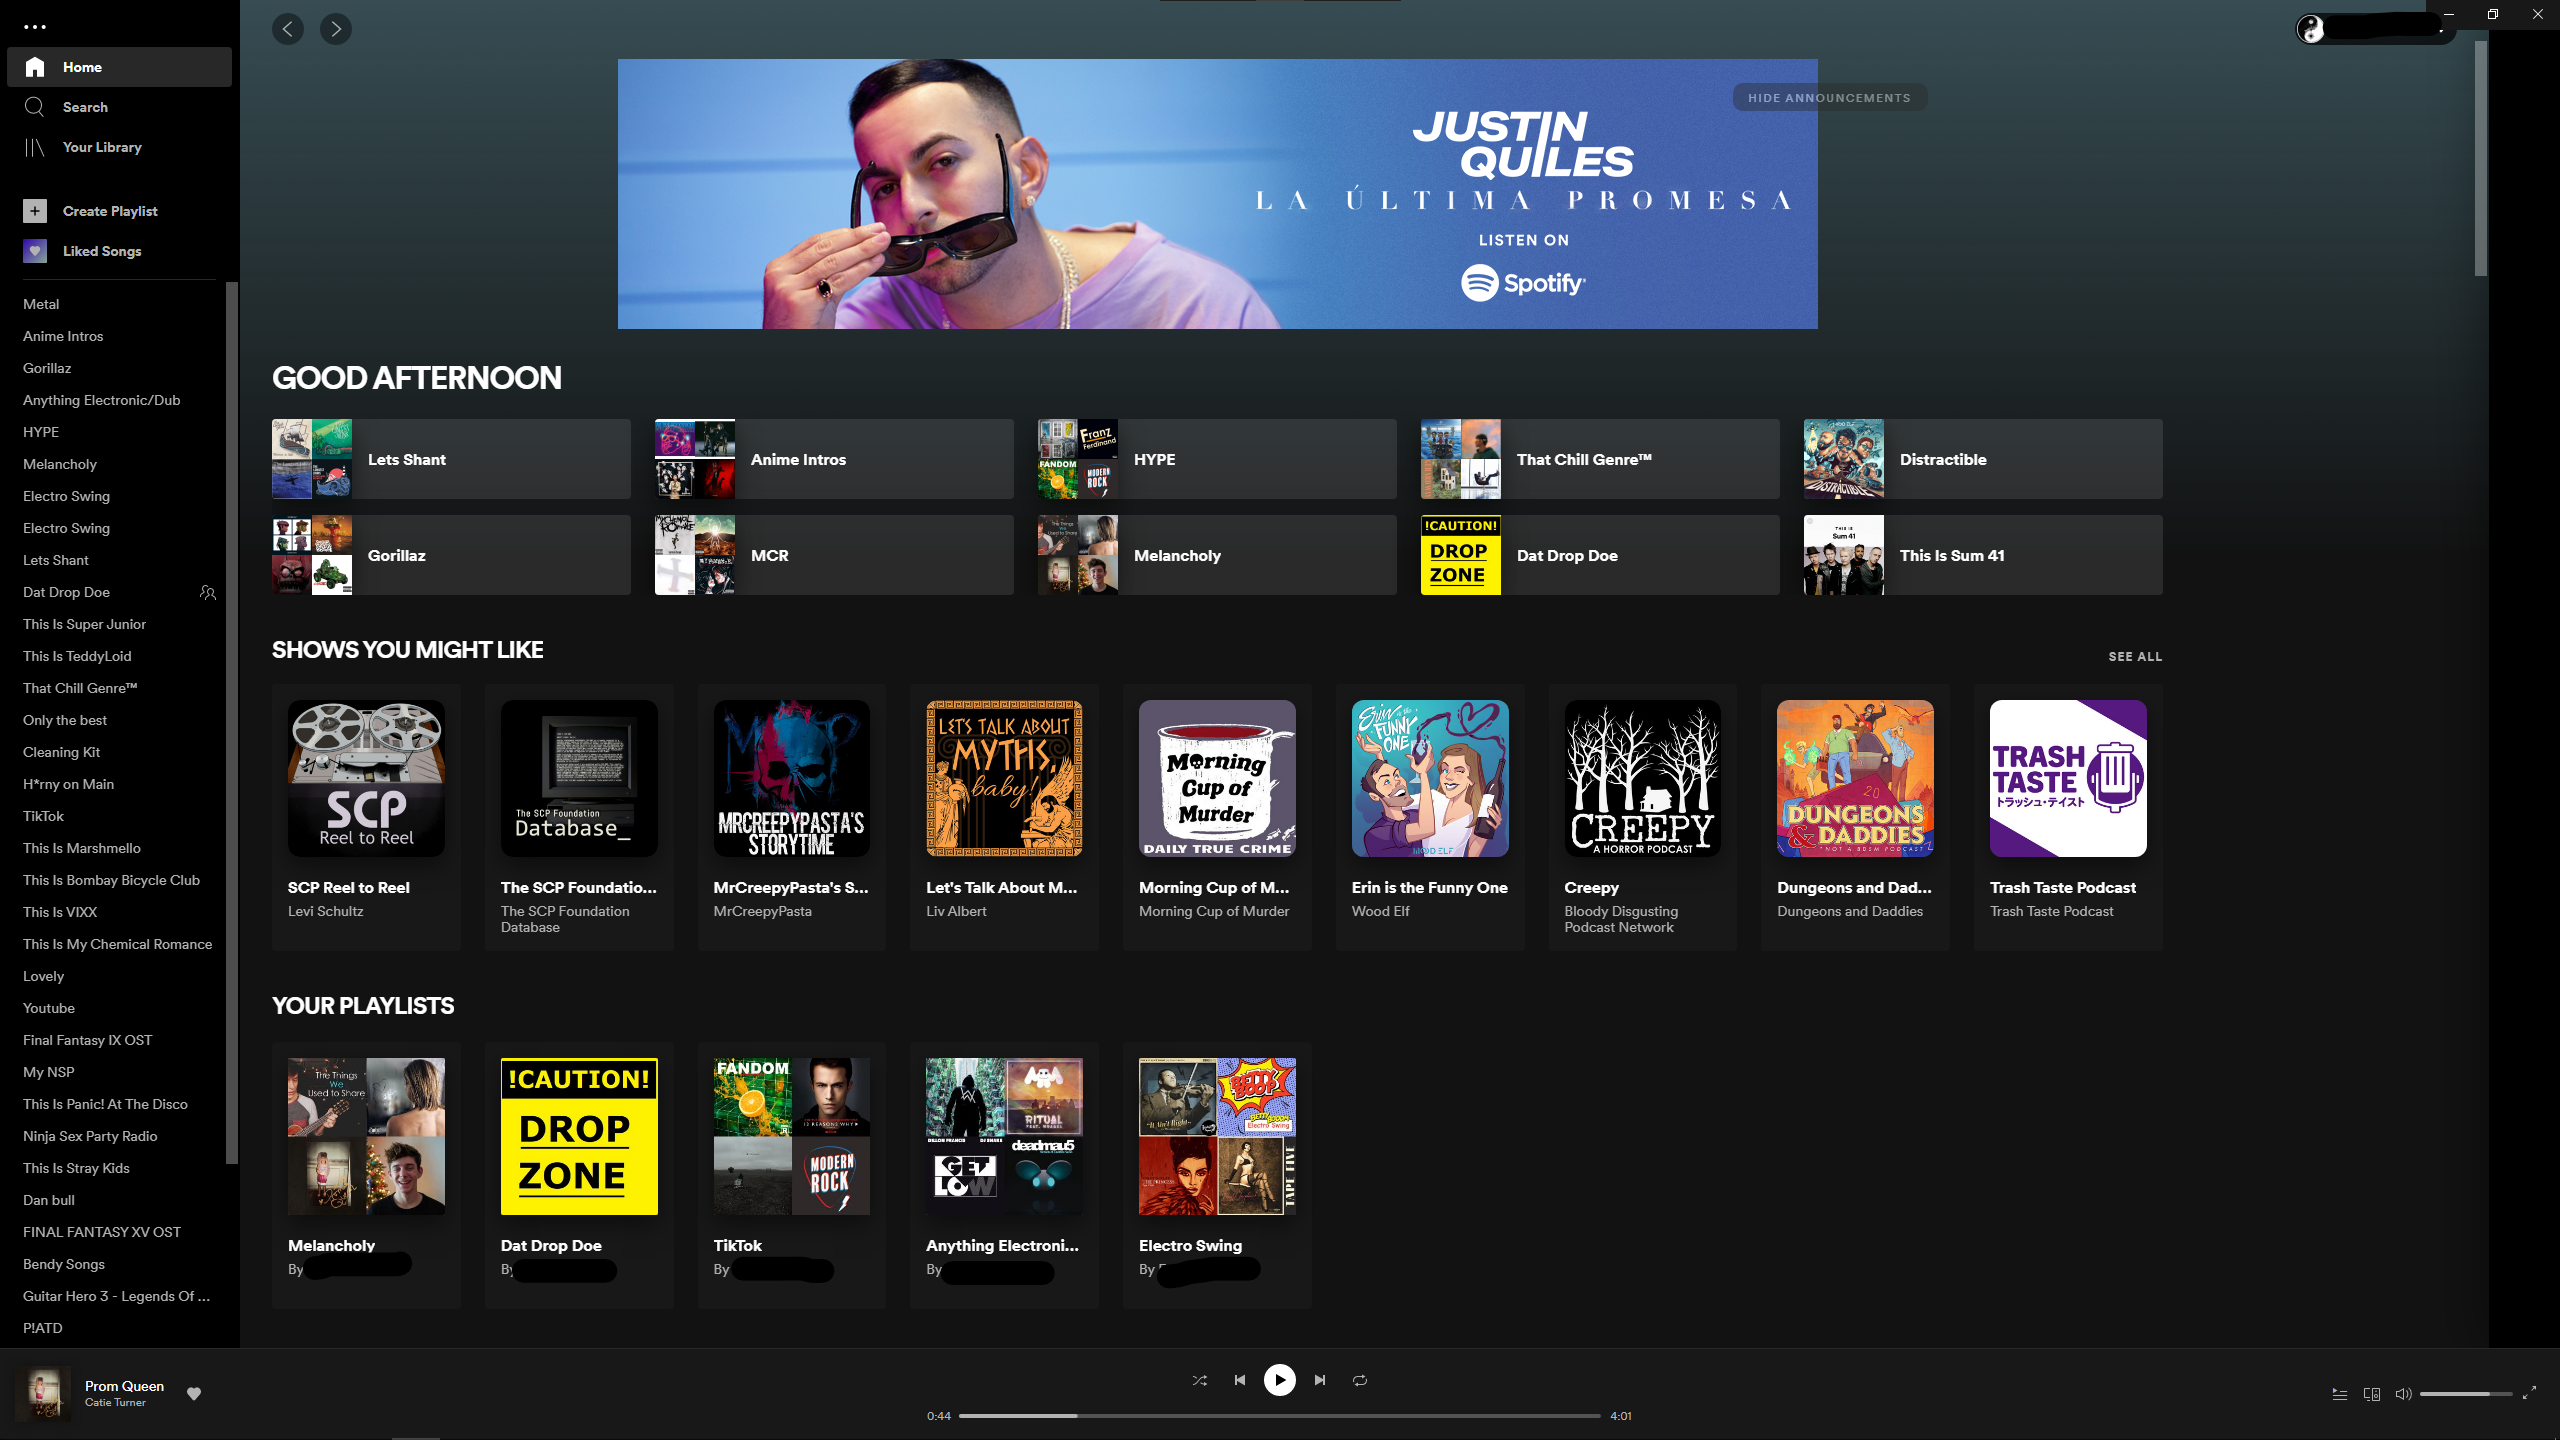The image size is (2560, 1440).
Task: Enter full screen mode
Action: pyautogui.click(x=2530, y=1393)
